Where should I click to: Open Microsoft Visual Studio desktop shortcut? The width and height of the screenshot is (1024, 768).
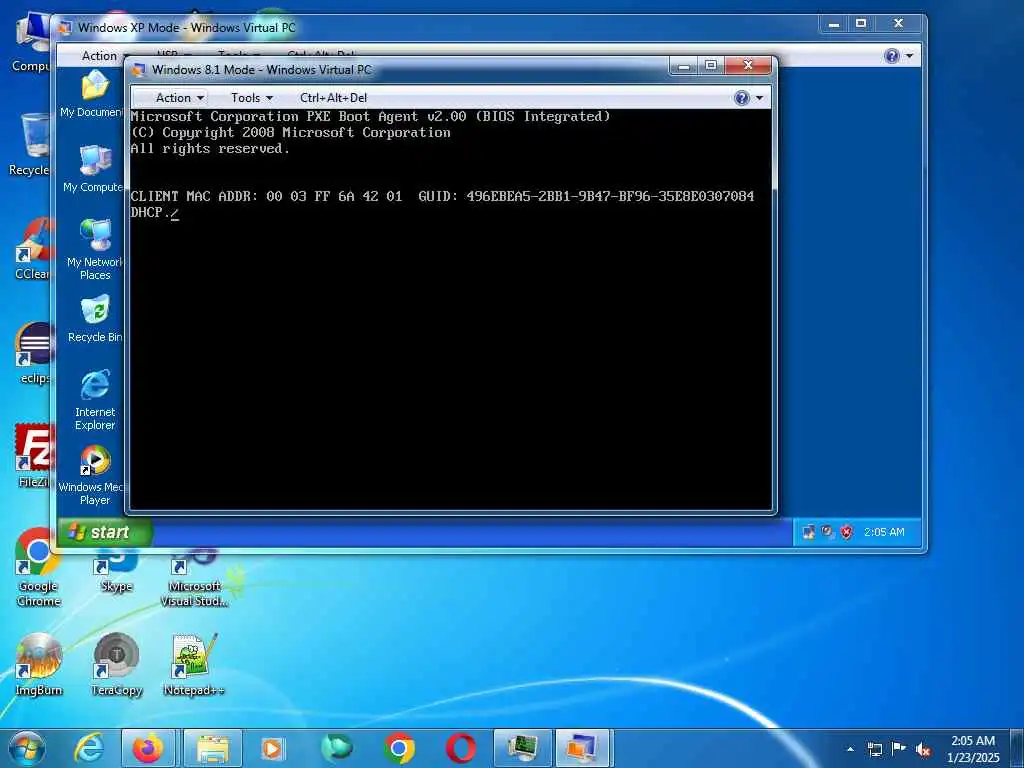click(x=195, y=578)
